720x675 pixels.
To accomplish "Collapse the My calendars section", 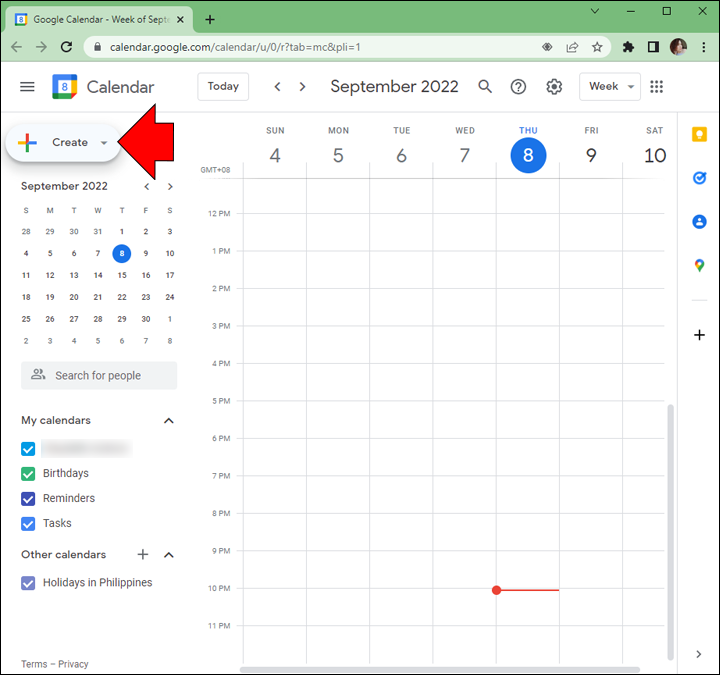I will pyautogui.click(x=169, y=421).
